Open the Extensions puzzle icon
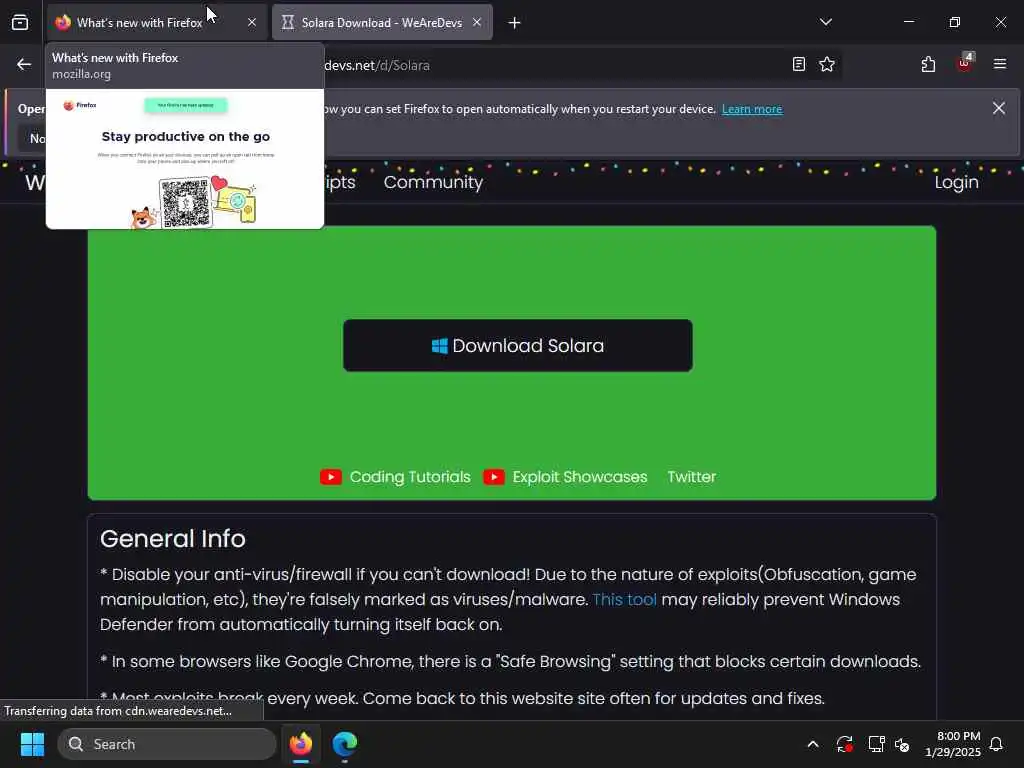Screen dimensions: 1024x768 click(x=928, y=64)
